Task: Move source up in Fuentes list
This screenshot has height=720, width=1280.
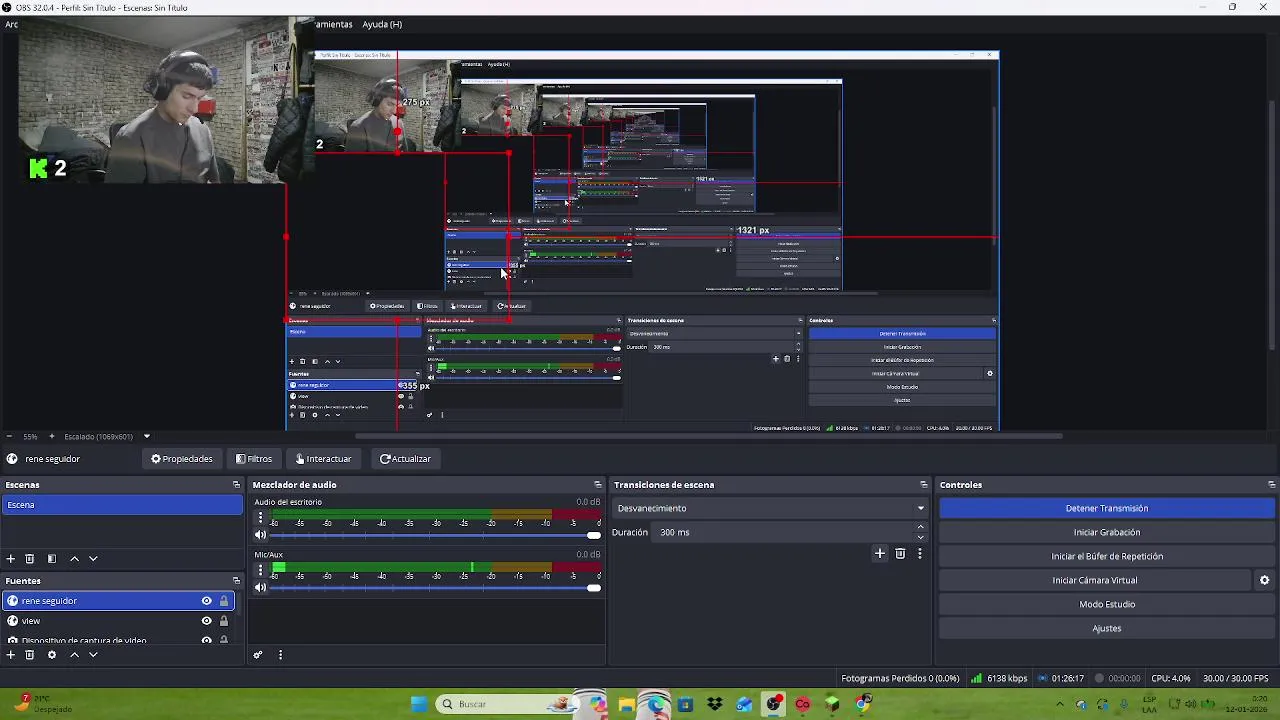Action: [74, 655]
